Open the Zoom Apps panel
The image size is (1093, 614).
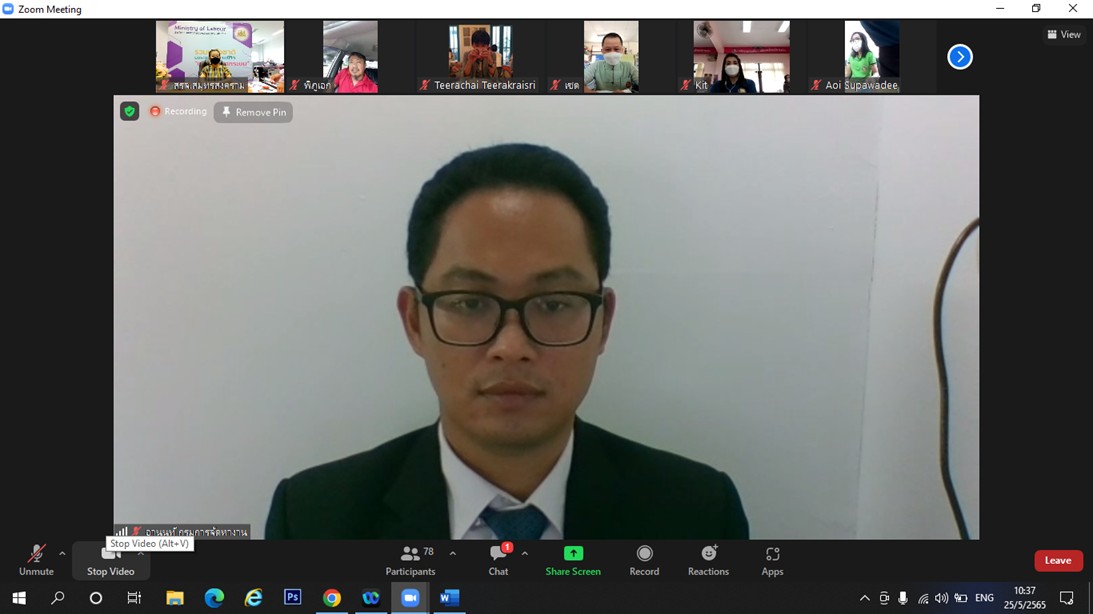pos(772,560)
